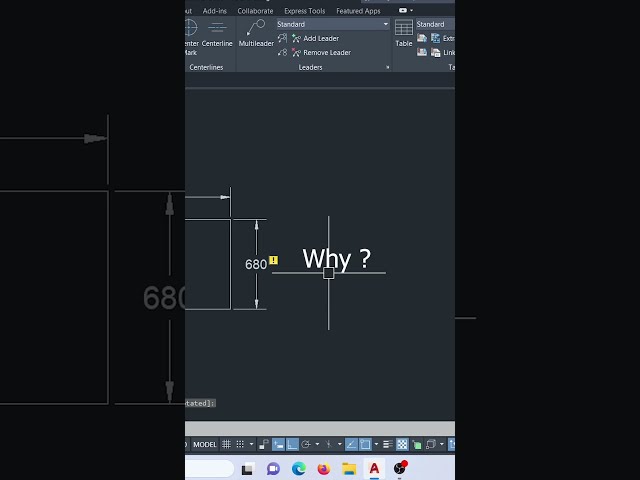Select the Center Mark tool
This screenshot has width=640, height=480.
191,37
